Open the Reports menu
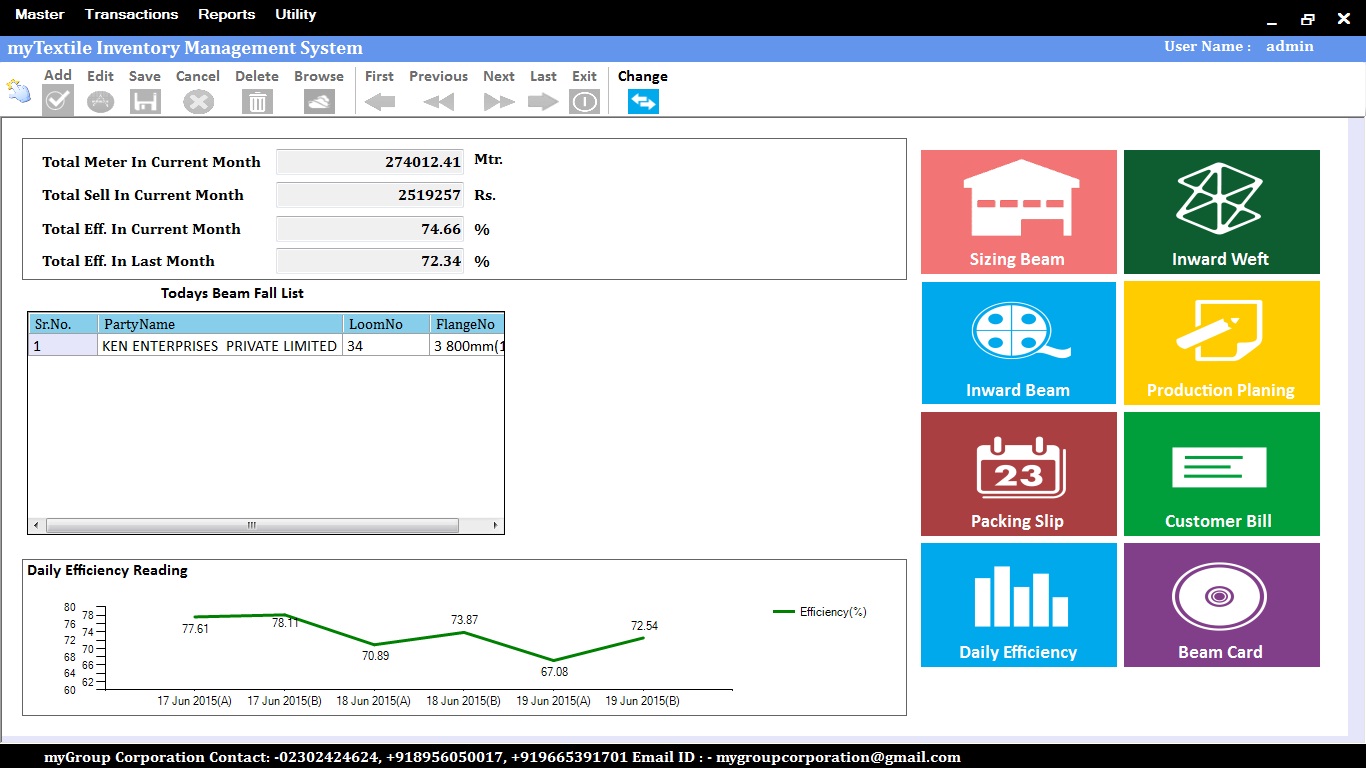This screenshot has width=1366, height=768. tap(226, 14)
